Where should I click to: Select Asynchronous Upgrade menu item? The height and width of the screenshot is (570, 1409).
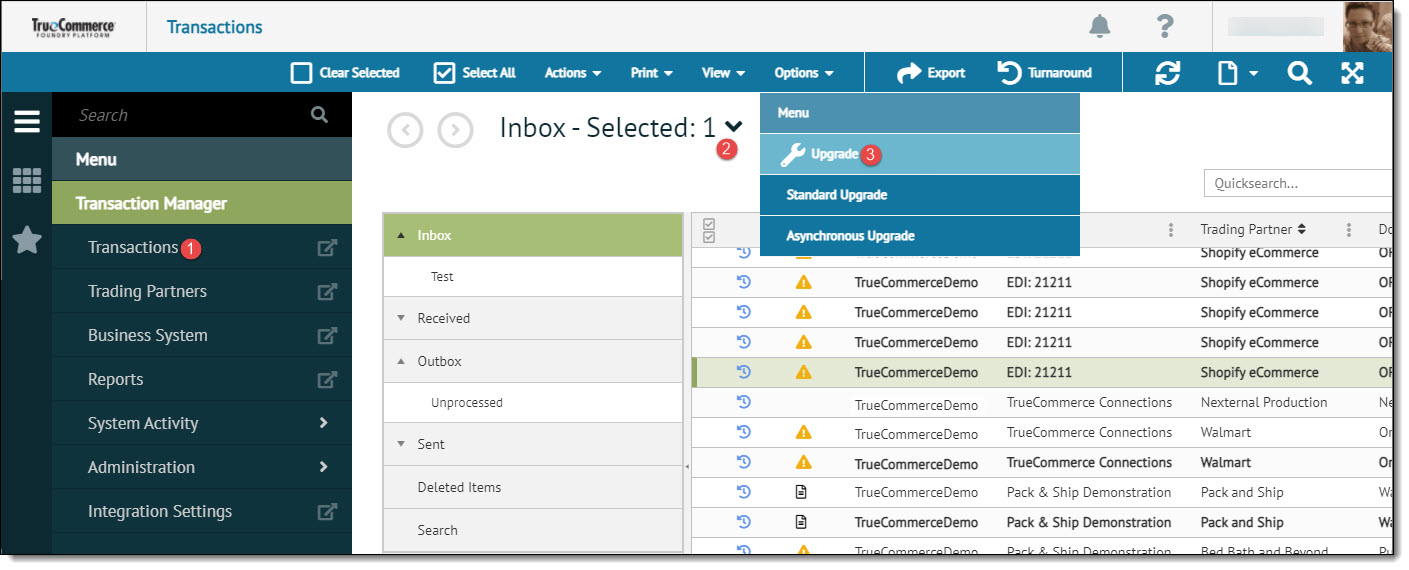(x=920, y=236)
